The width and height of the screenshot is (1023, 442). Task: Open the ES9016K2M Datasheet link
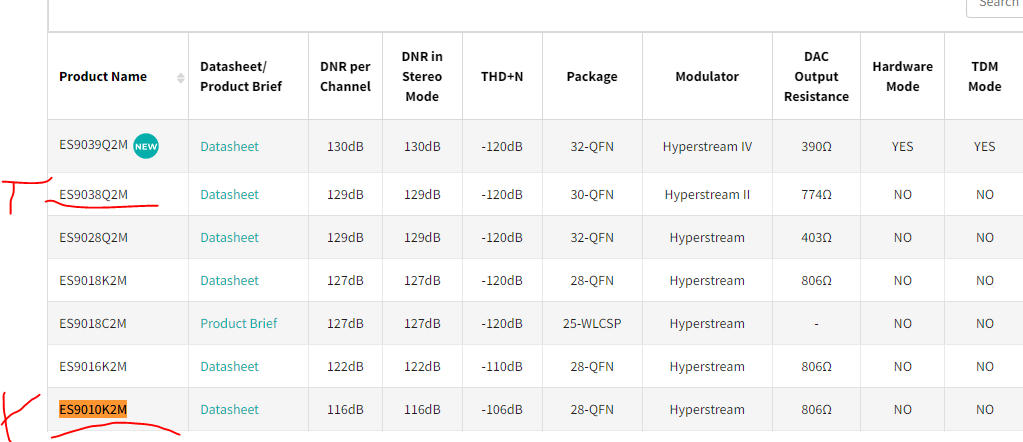pos(229,367)
